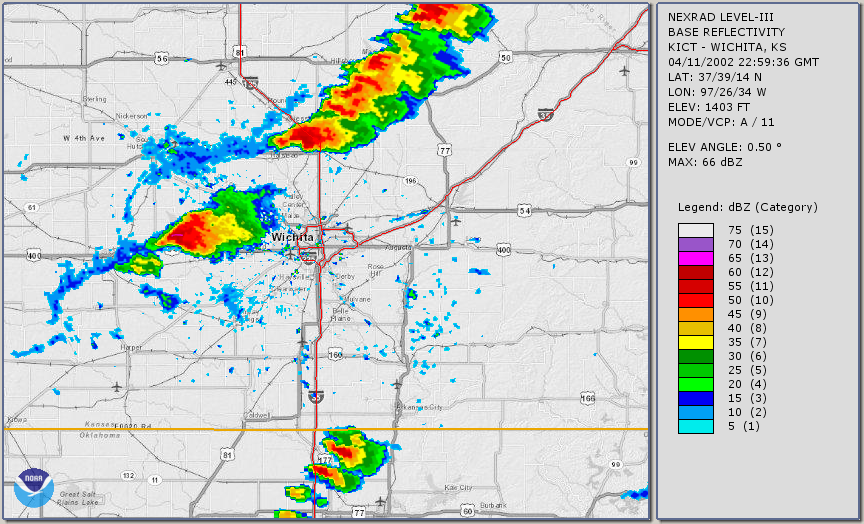The width and height of the screenshot is (864, 524).
Task: Click the LAT: 37/39/14 N text
Action: pos(715,77)
